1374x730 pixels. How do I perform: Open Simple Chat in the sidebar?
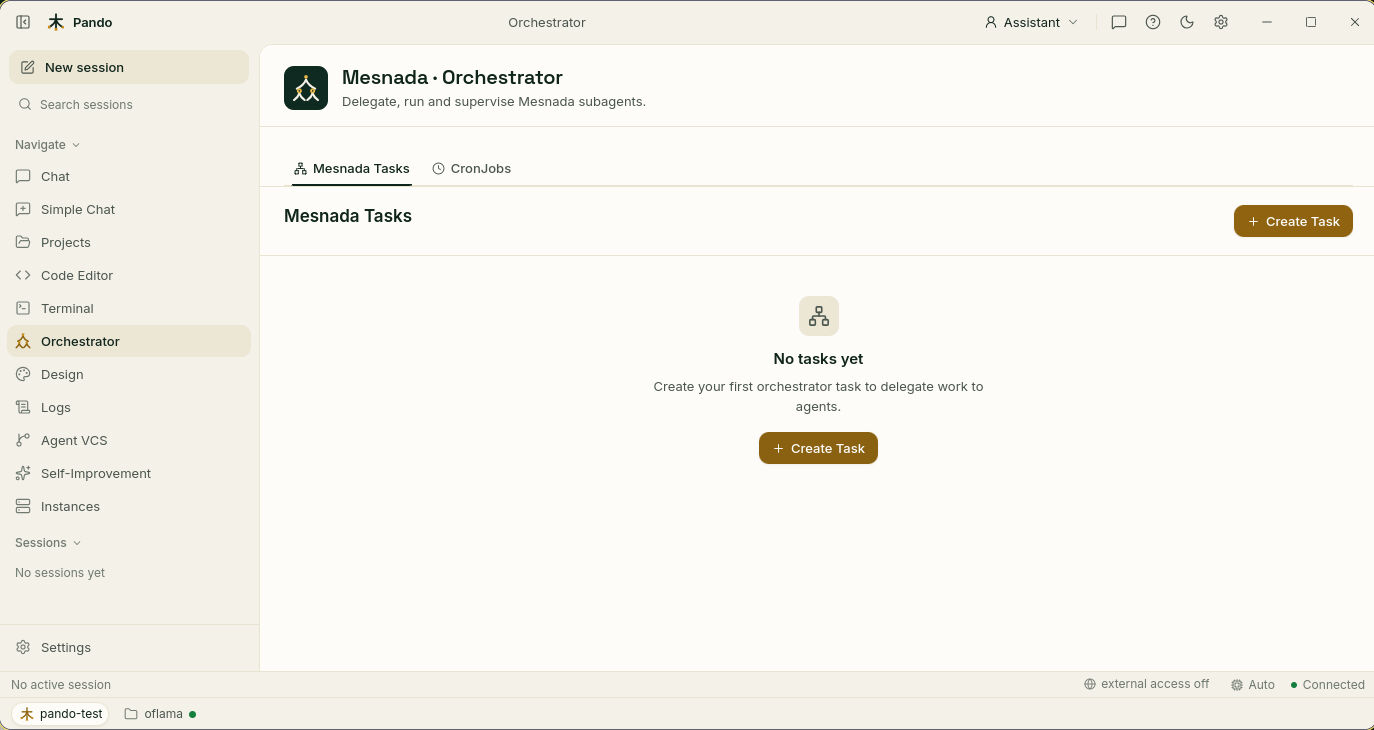[x=129, y=209]
